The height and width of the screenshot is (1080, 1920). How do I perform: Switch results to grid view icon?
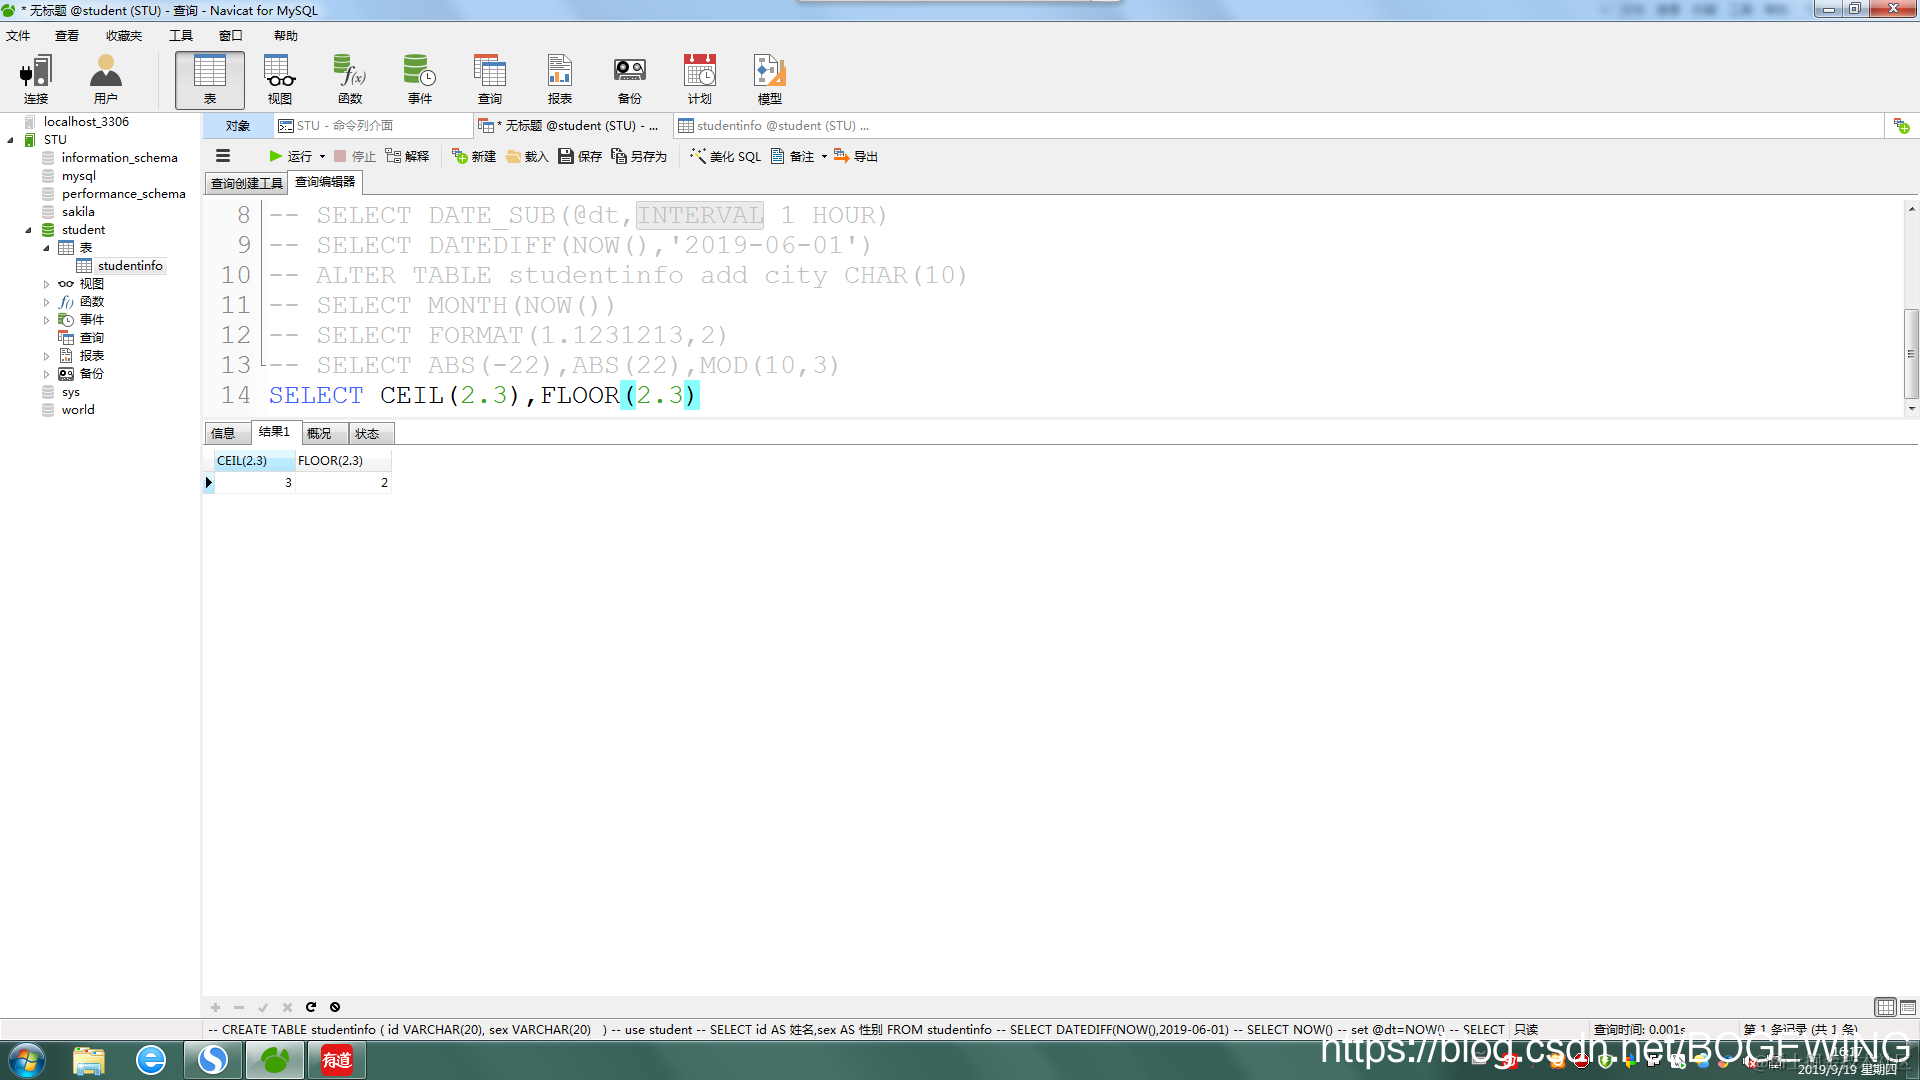pos(1885,1007)
